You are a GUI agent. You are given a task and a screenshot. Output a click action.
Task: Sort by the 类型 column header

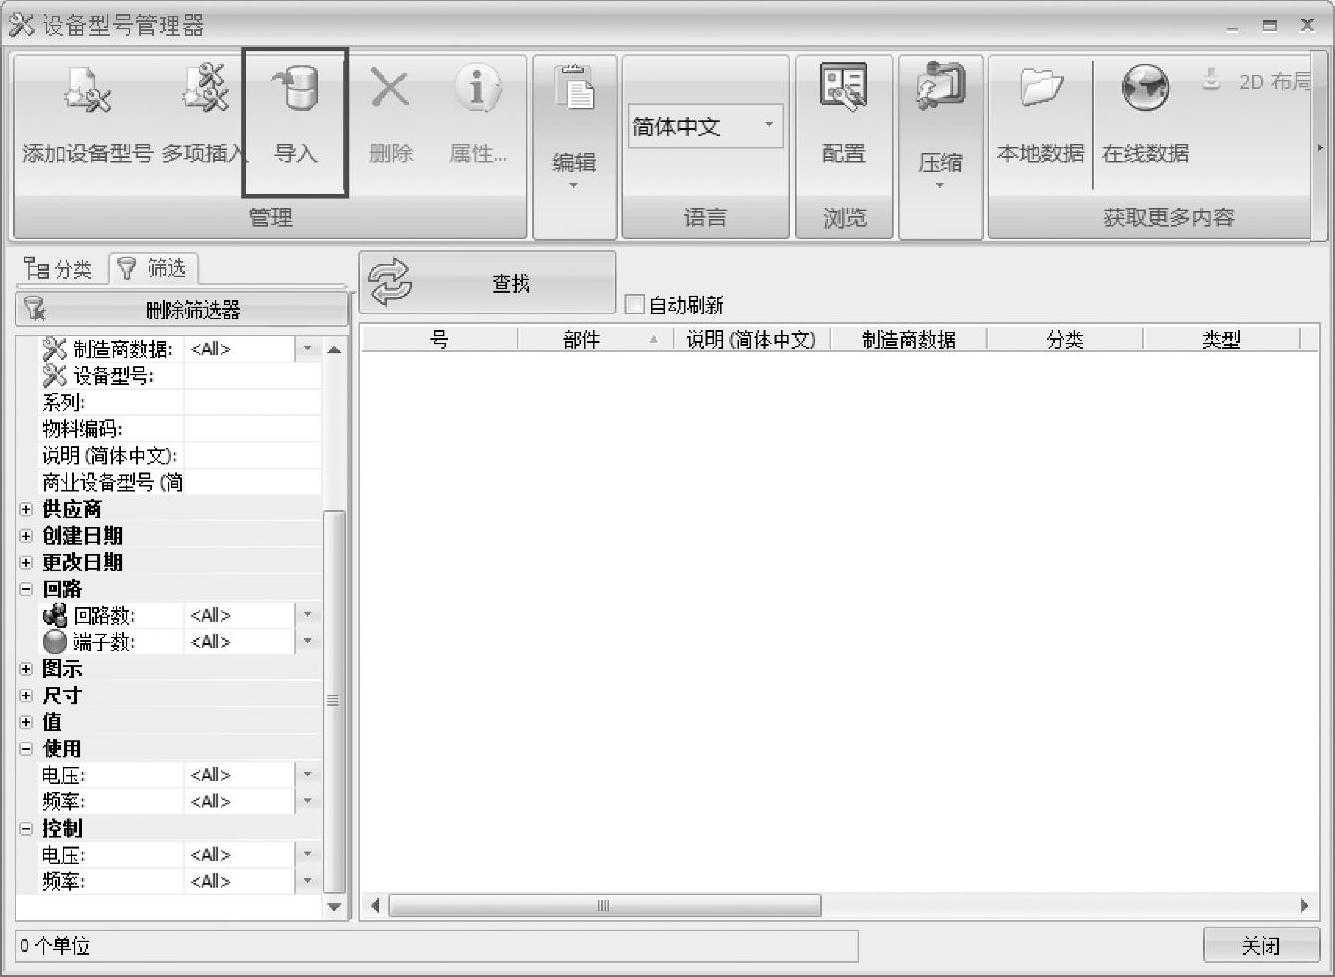click(1221, 340)
